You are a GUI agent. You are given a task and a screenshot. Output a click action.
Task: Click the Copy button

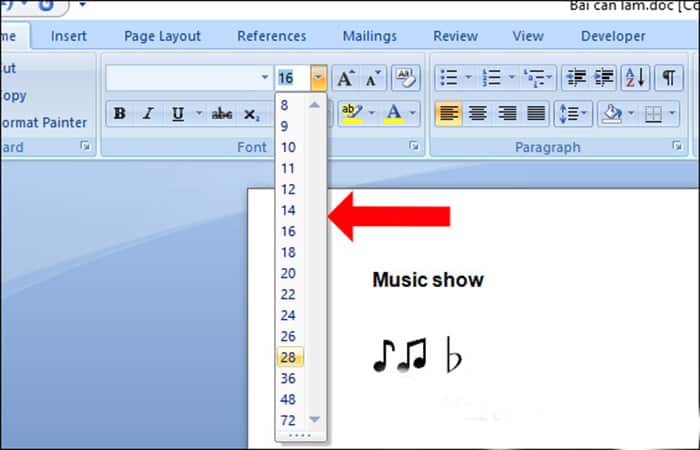click(x=14, y=96)
